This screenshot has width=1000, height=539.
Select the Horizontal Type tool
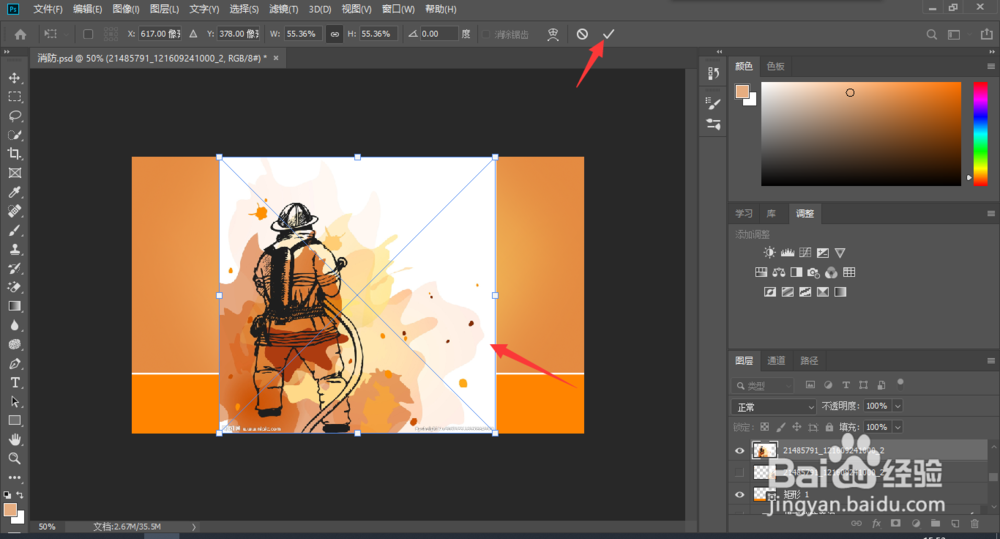coord(15,383)
